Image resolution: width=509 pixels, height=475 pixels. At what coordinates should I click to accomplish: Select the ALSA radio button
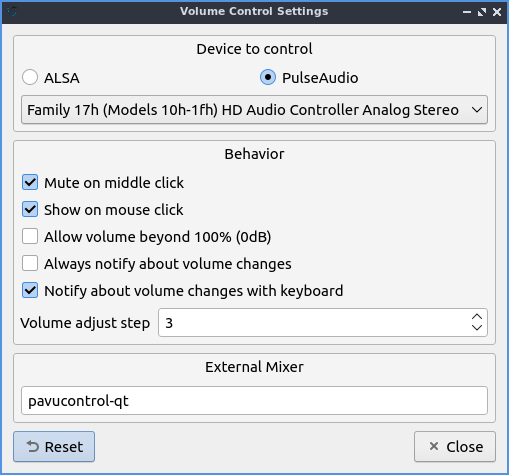click(30, 77)
